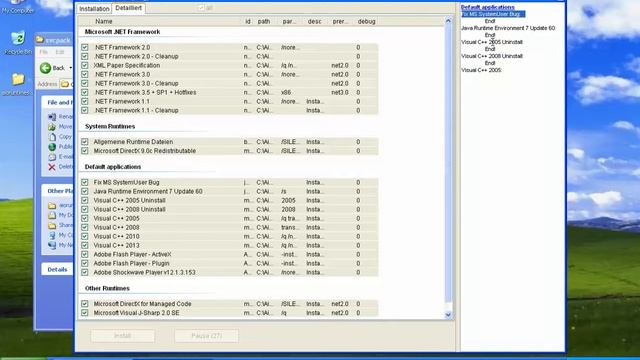Open the File menu in Explorer window

click(44, 52)
